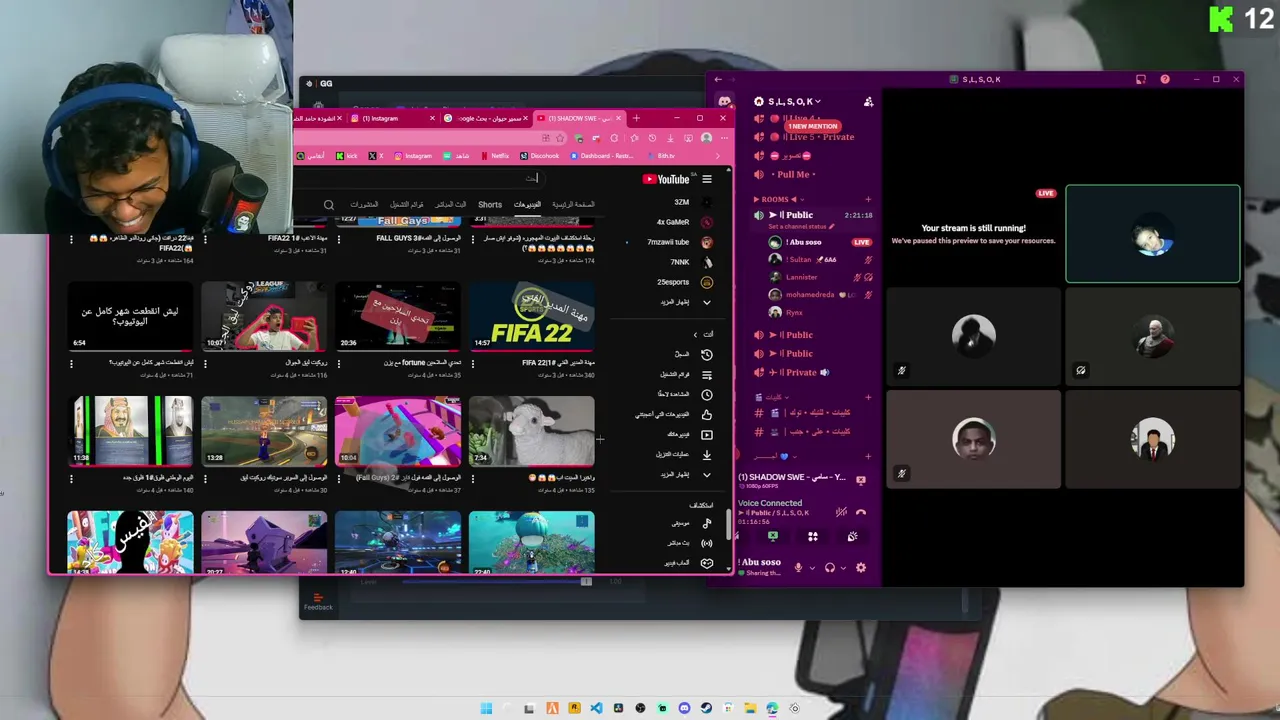
Task: Click the 1 NEW MENTION pill
Action: pyautogui.click(x=813, y=126)
